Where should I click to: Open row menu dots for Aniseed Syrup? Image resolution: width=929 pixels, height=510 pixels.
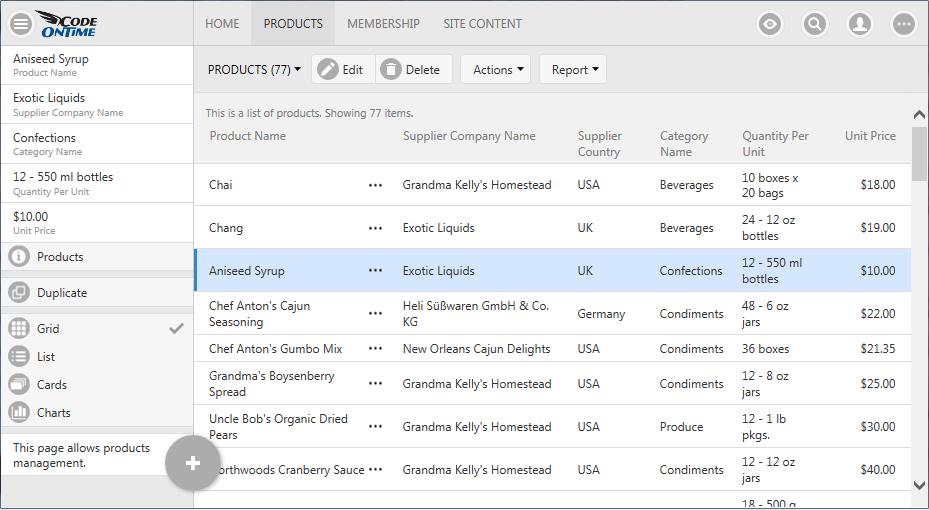pos(376,271)
